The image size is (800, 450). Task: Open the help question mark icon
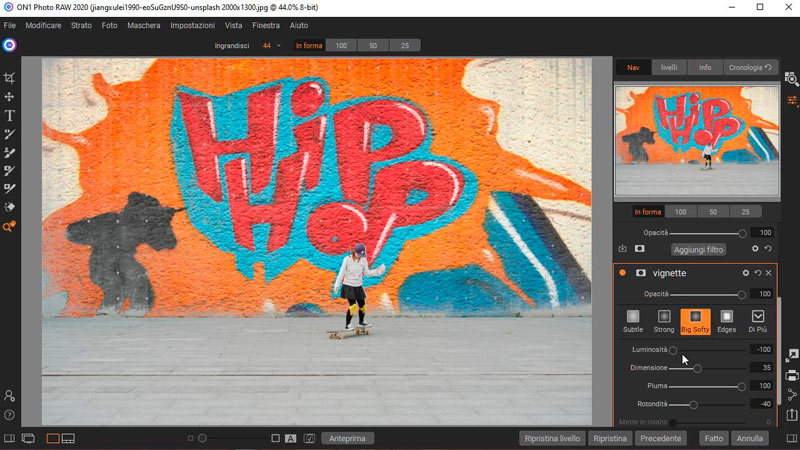(9, 415)
